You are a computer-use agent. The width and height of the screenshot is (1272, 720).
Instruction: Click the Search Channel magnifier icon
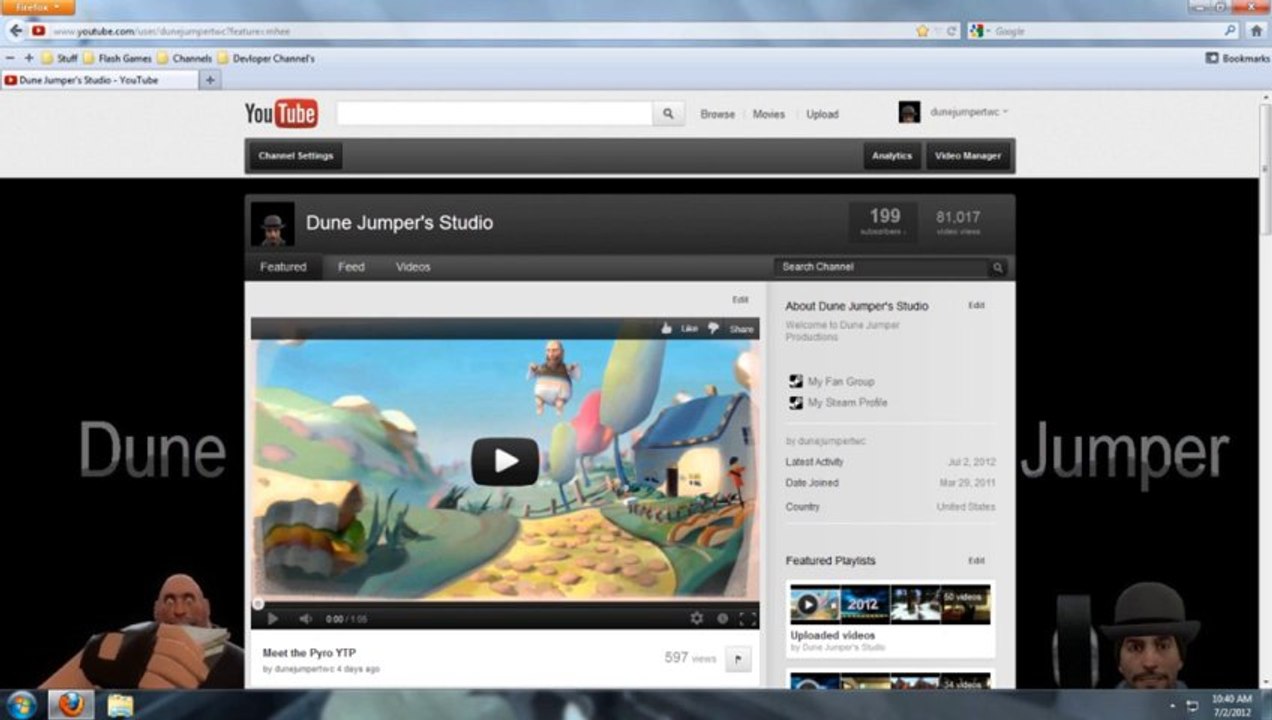pos(997,268)
